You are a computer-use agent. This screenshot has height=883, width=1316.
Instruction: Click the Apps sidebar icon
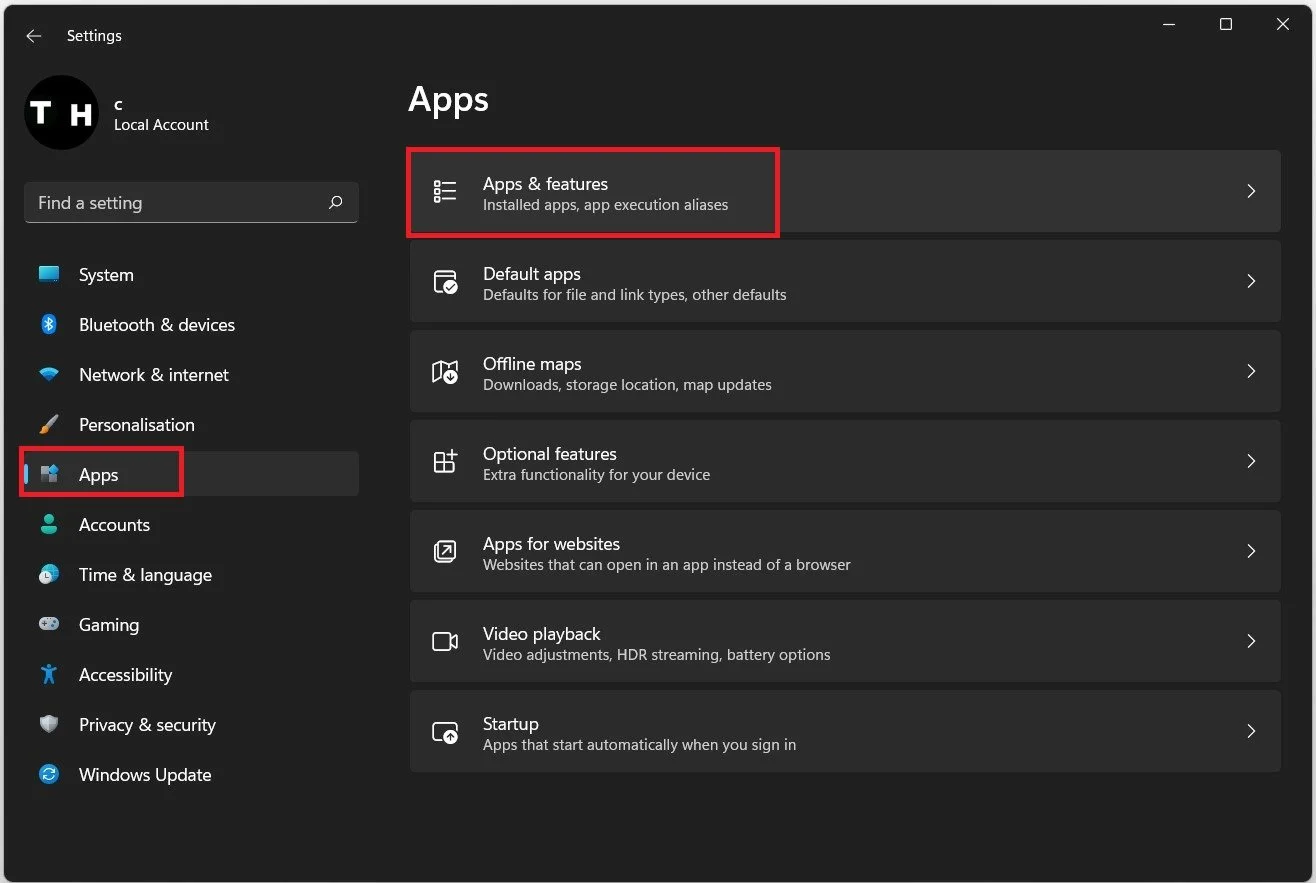tap(49, 474)
